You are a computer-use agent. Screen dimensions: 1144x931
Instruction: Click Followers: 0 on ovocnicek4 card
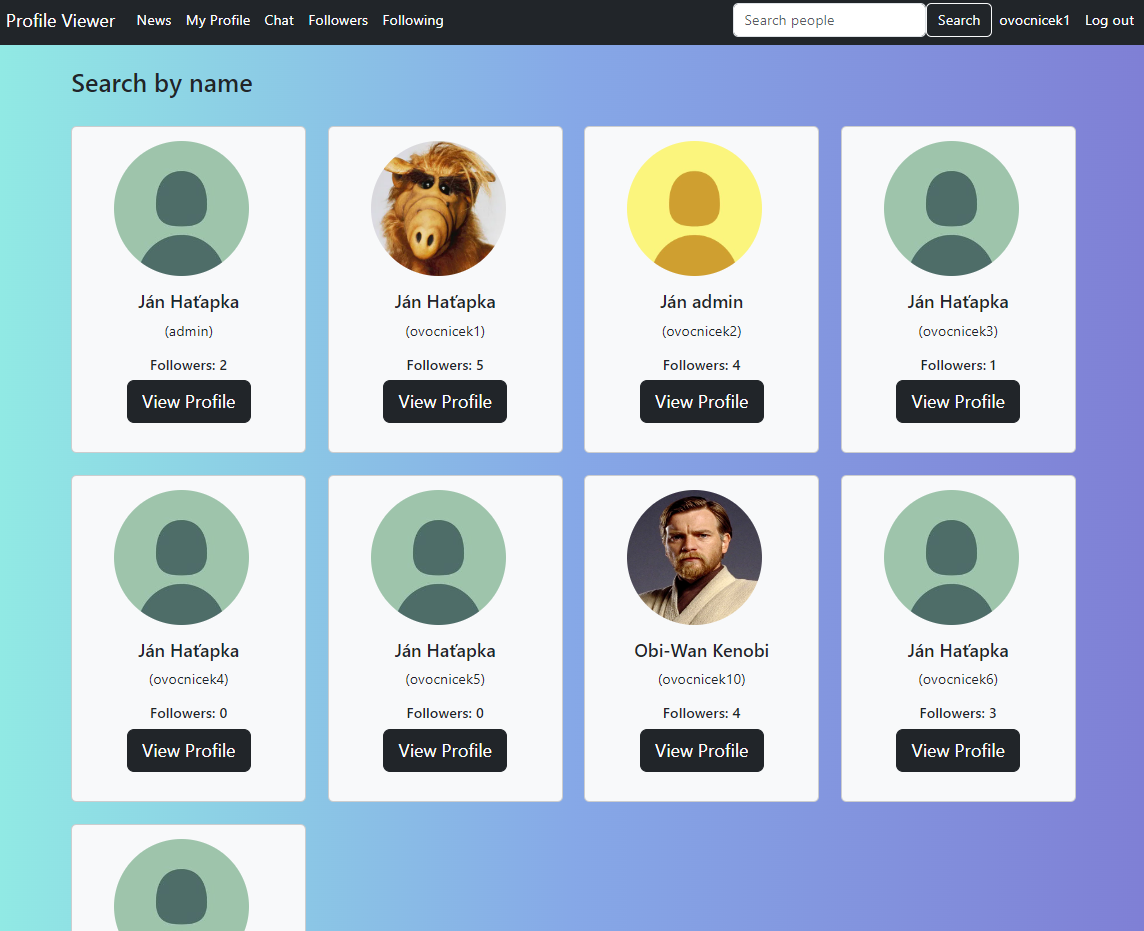pos(189,713)
